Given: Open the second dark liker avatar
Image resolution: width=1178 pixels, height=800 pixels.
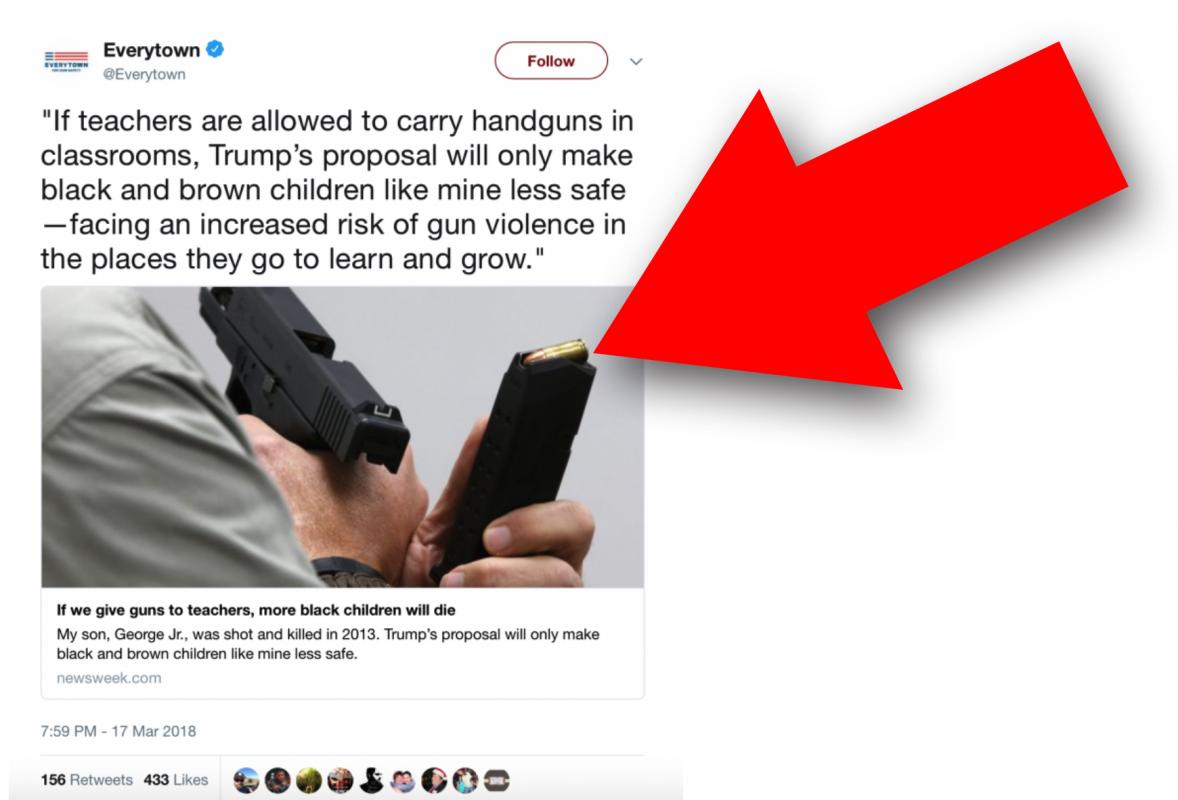Looking at the screenshot, I should [277, 780].
